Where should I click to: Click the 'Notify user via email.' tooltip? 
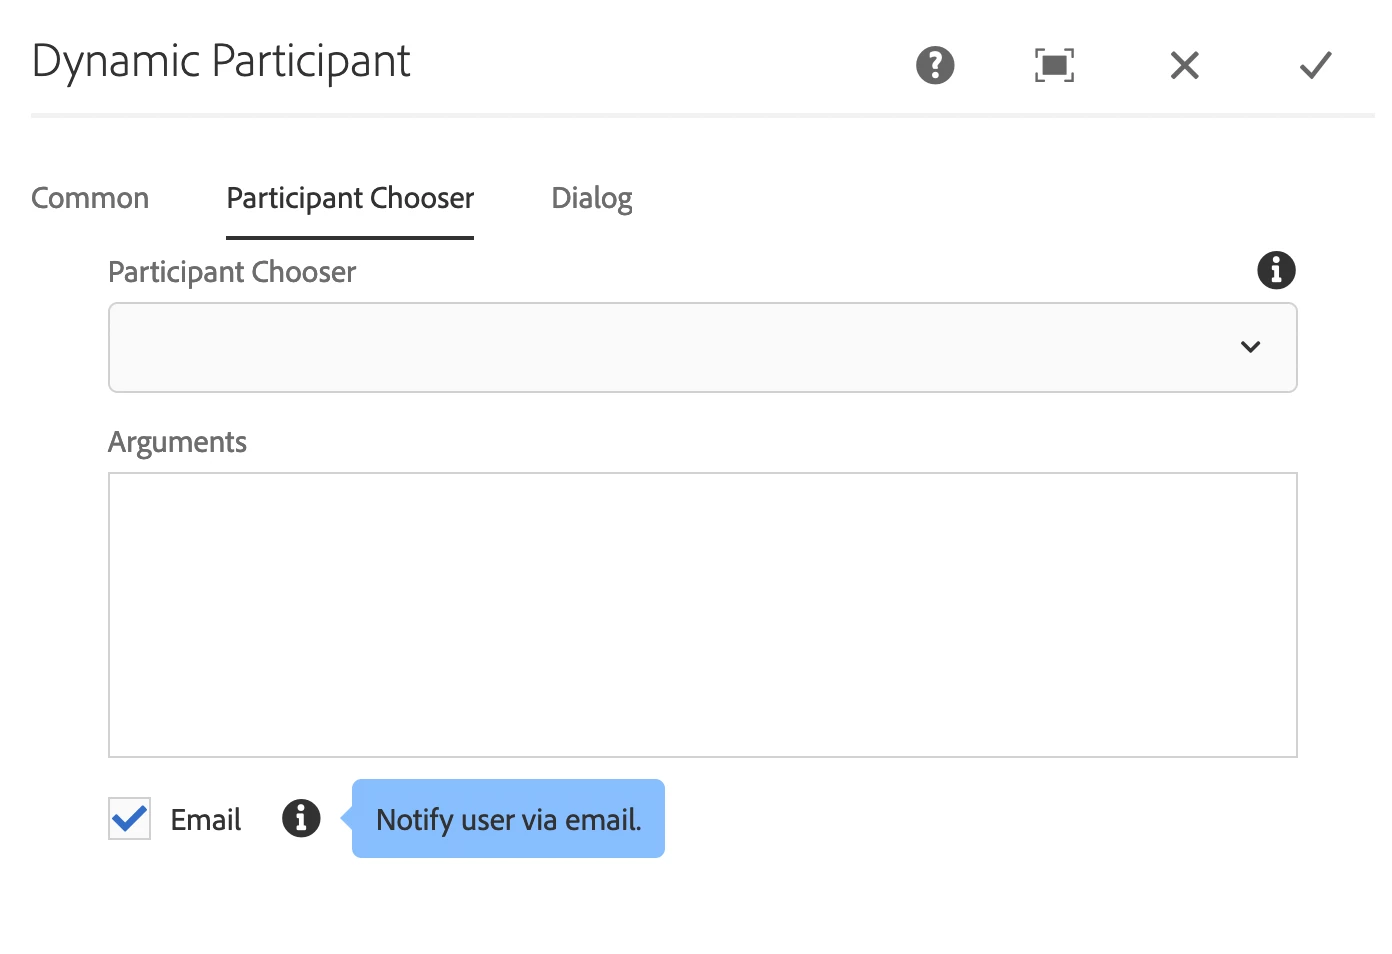coord(508,819)
